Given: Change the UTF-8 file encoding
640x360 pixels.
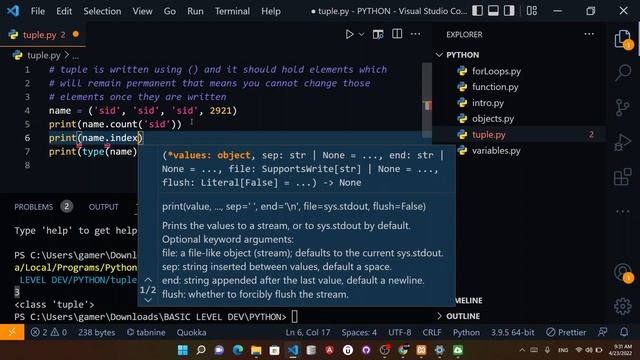Looking at the screenshot, I should [x=400, y=332].
